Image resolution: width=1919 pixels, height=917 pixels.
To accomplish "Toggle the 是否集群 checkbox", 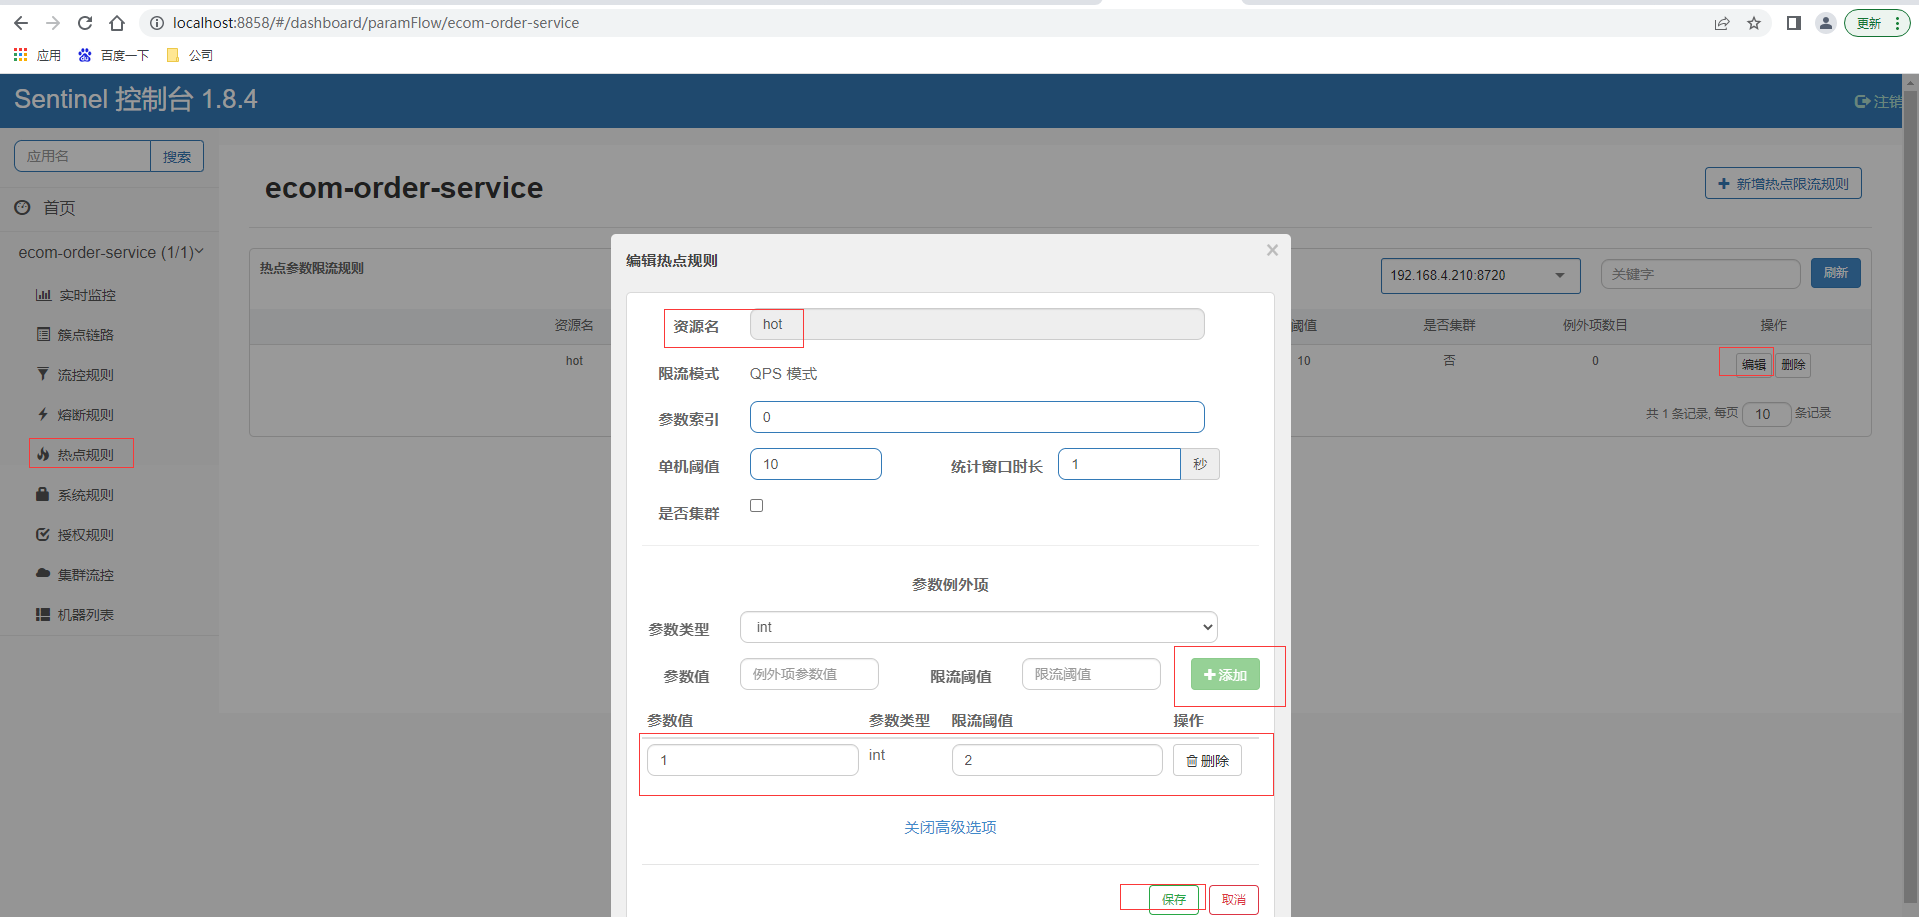I will [x=757, y=506].
